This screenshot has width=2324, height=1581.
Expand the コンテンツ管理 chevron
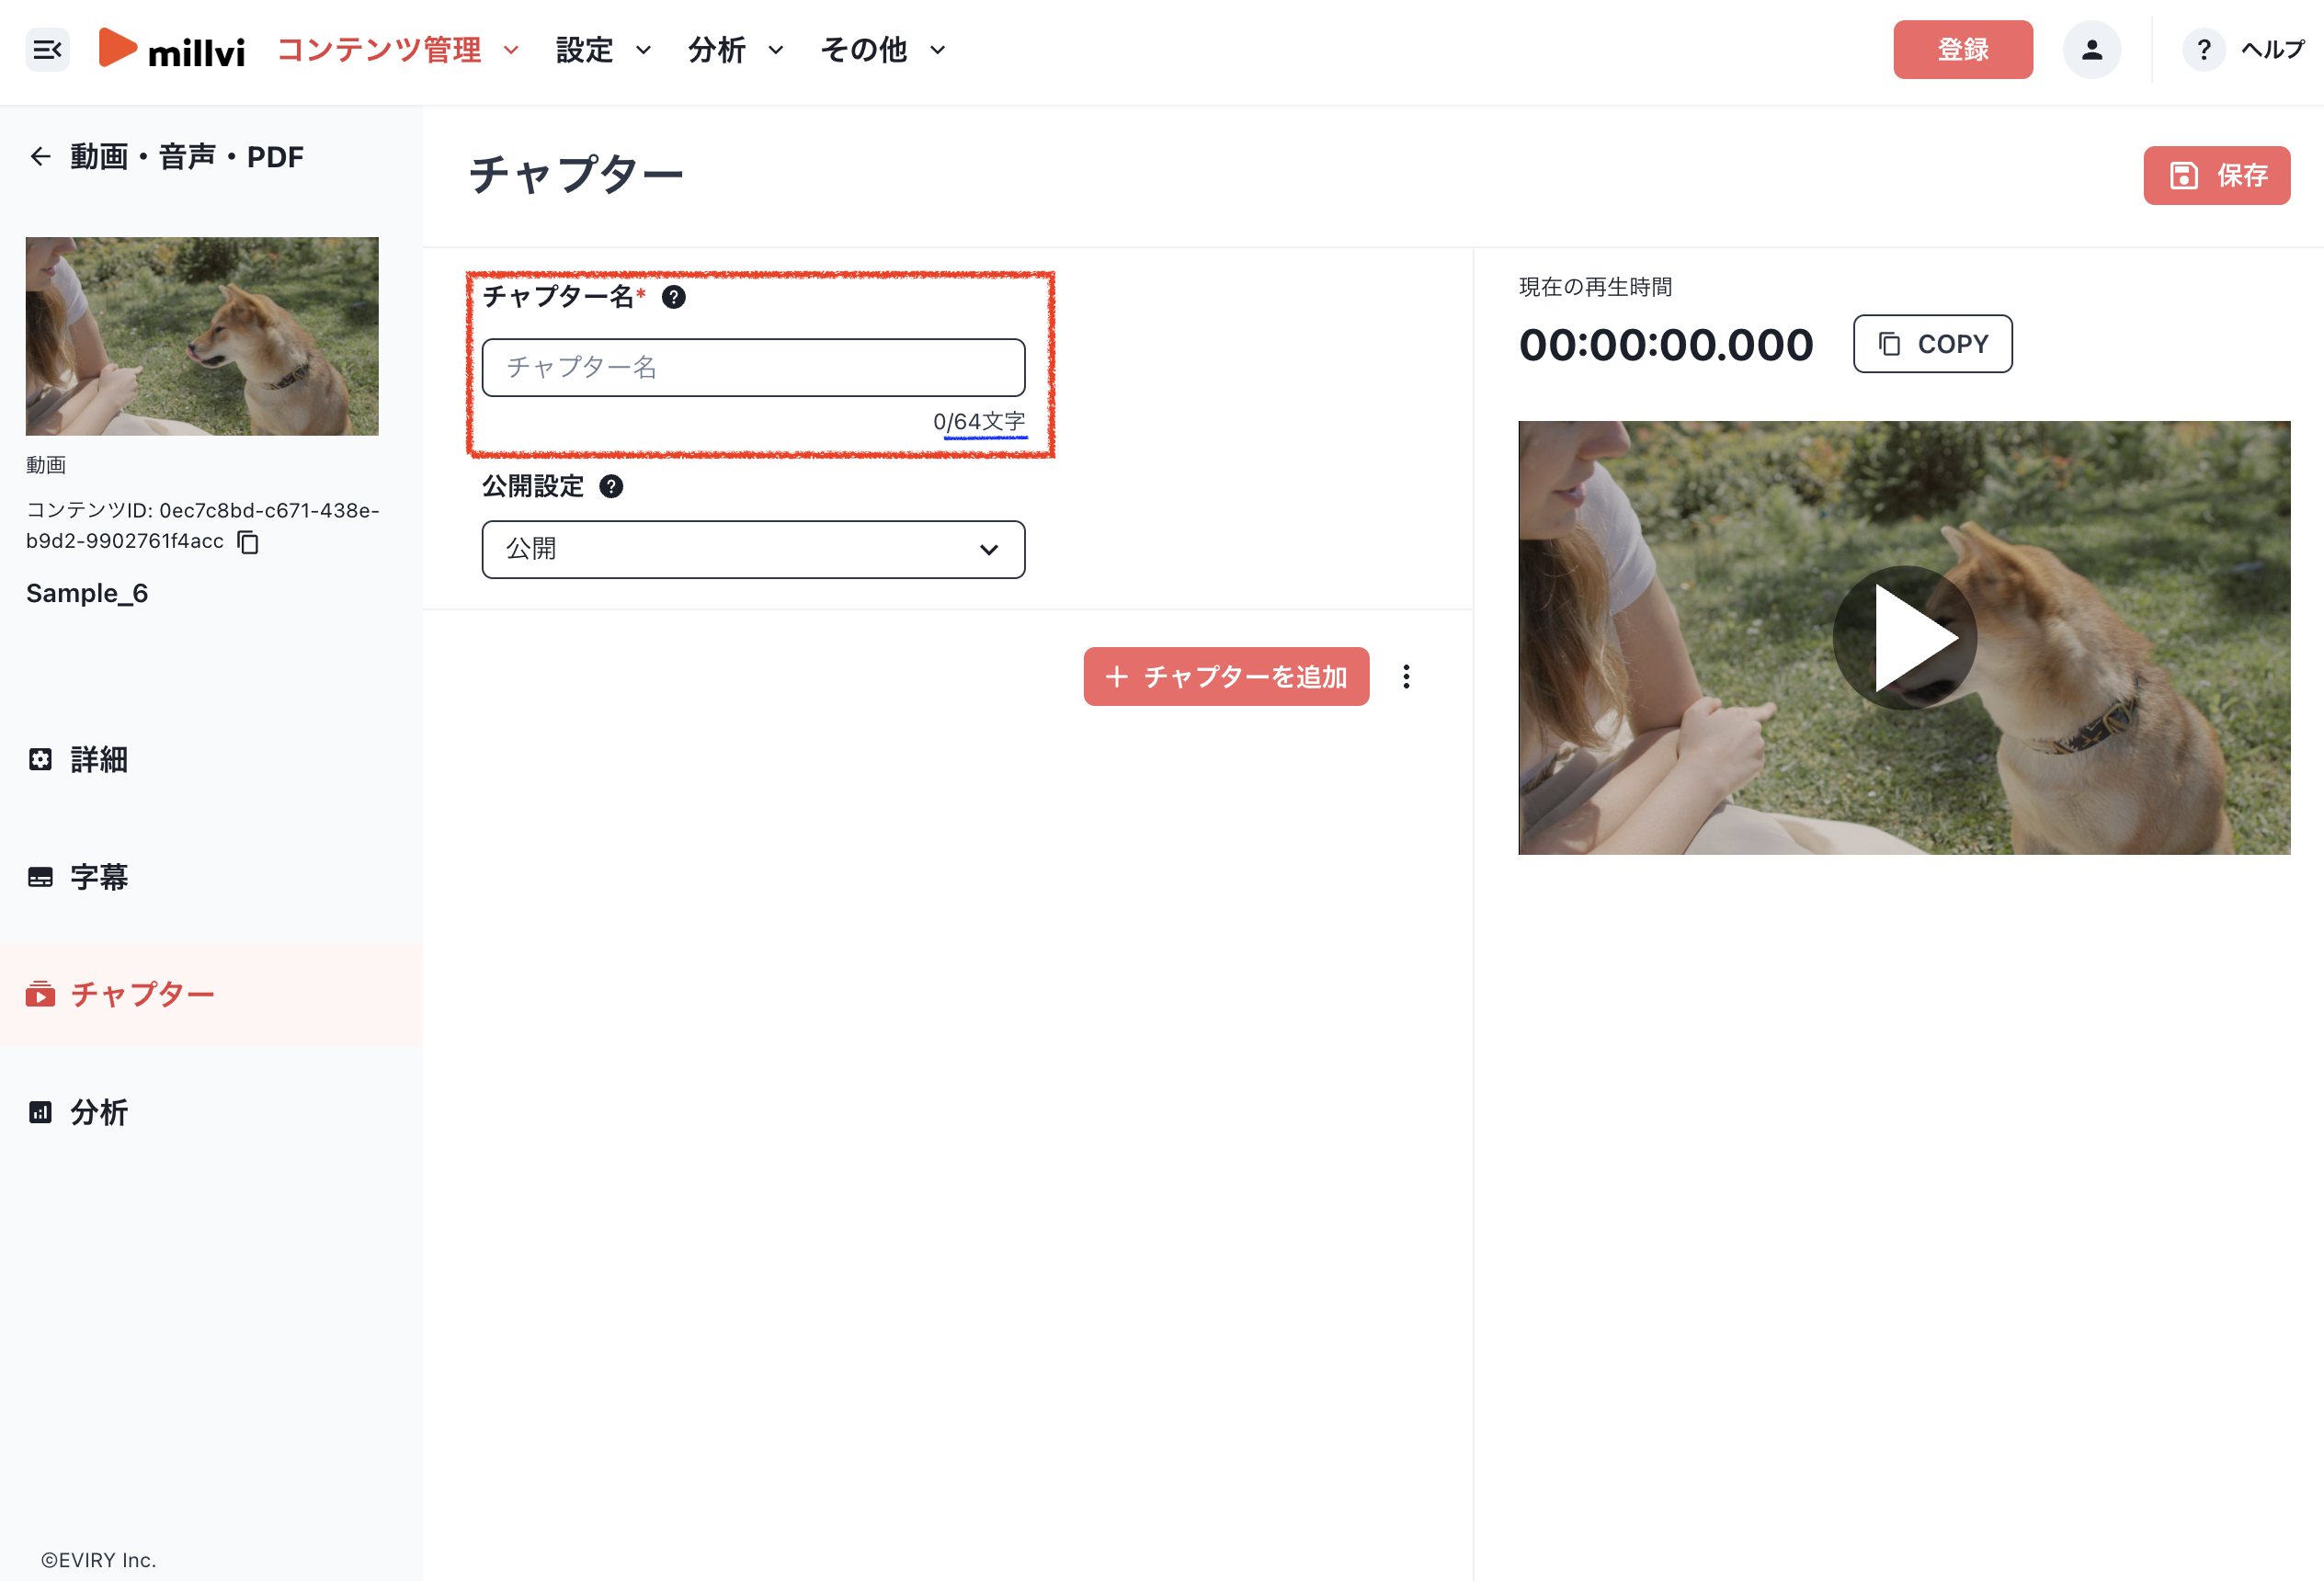click(x=511, y=50)
